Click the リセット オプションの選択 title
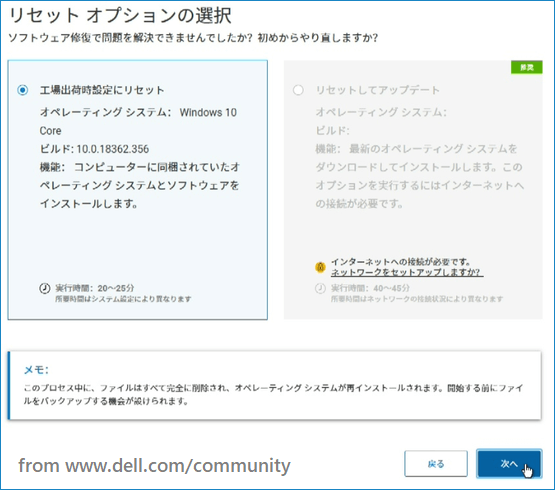 (x=120, y=16)
